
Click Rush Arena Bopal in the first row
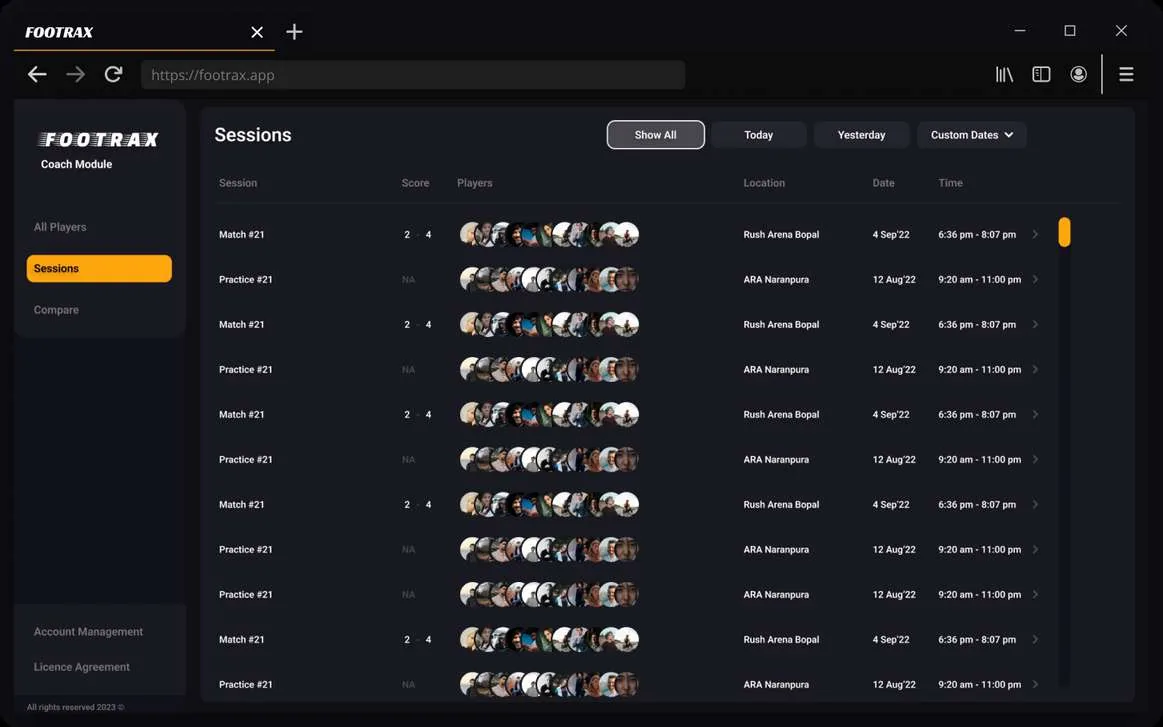tap(781, 234)
